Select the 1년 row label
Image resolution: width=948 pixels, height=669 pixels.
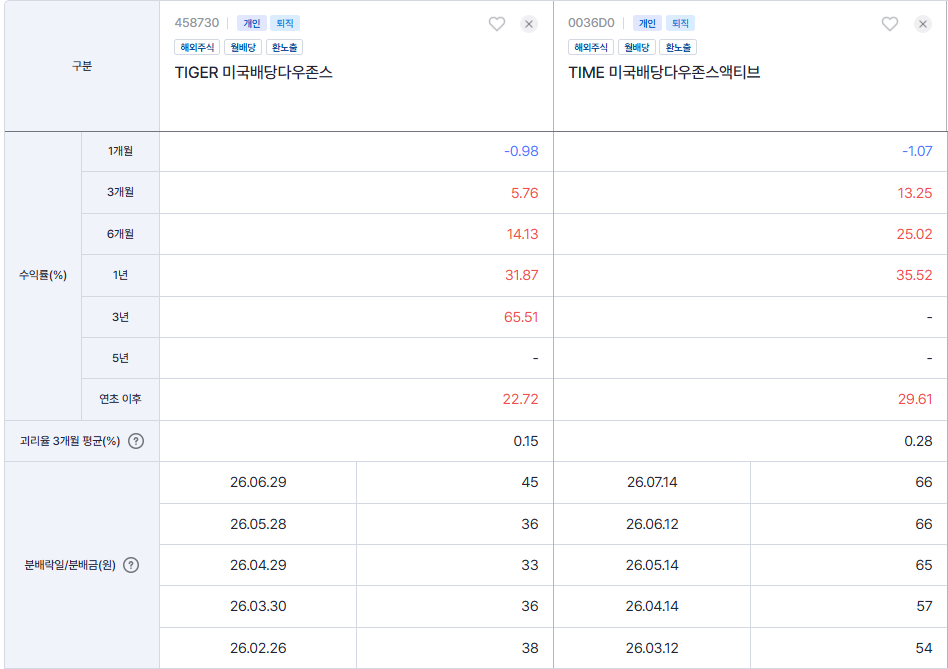(x=120, y=275)
